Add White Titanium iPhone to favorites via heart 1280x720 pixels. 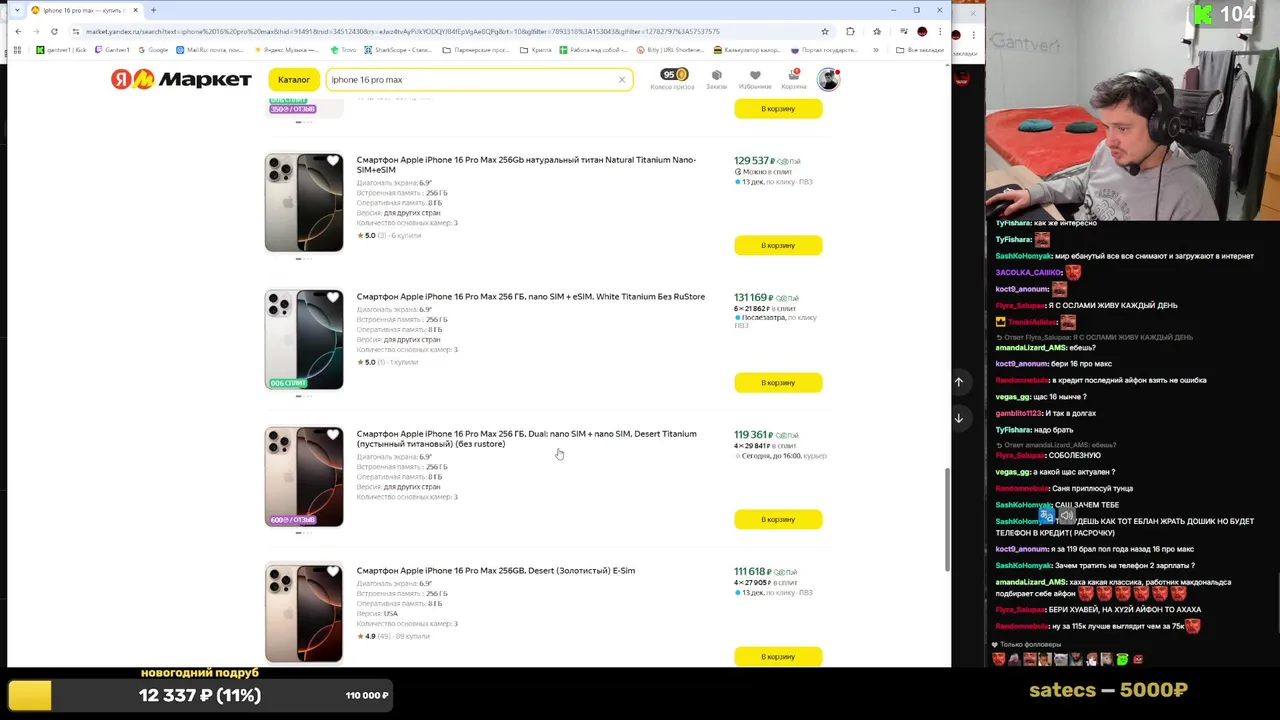pyautogui.click(x=333, y=298)
